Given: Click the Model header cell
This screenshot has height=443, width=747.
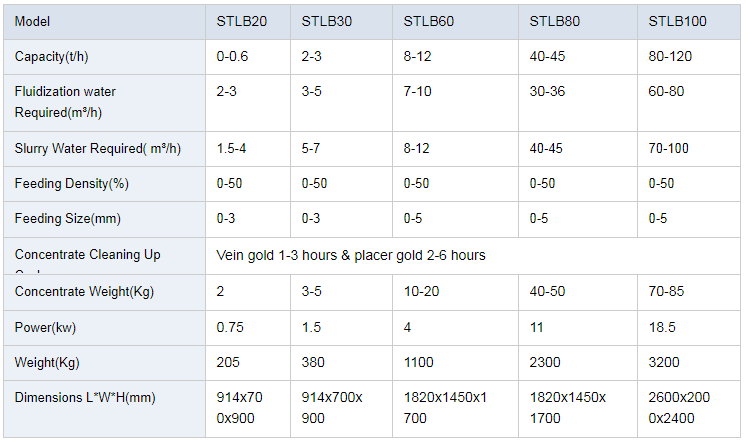Looking at the screenshot, I should pyautogui.click(x=34, y=21).
